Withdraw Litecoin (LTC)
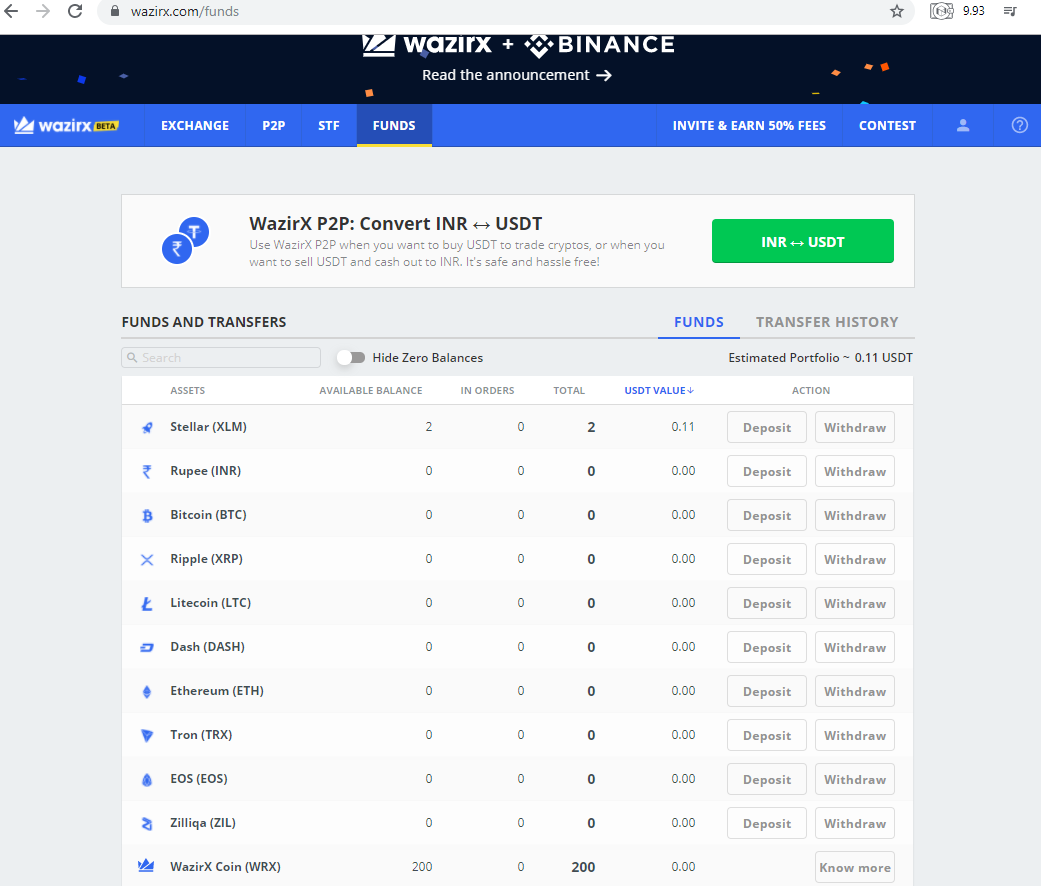The height and width of the screenshot is (886, 1041). pyautogui.click(x=854, y=603)
